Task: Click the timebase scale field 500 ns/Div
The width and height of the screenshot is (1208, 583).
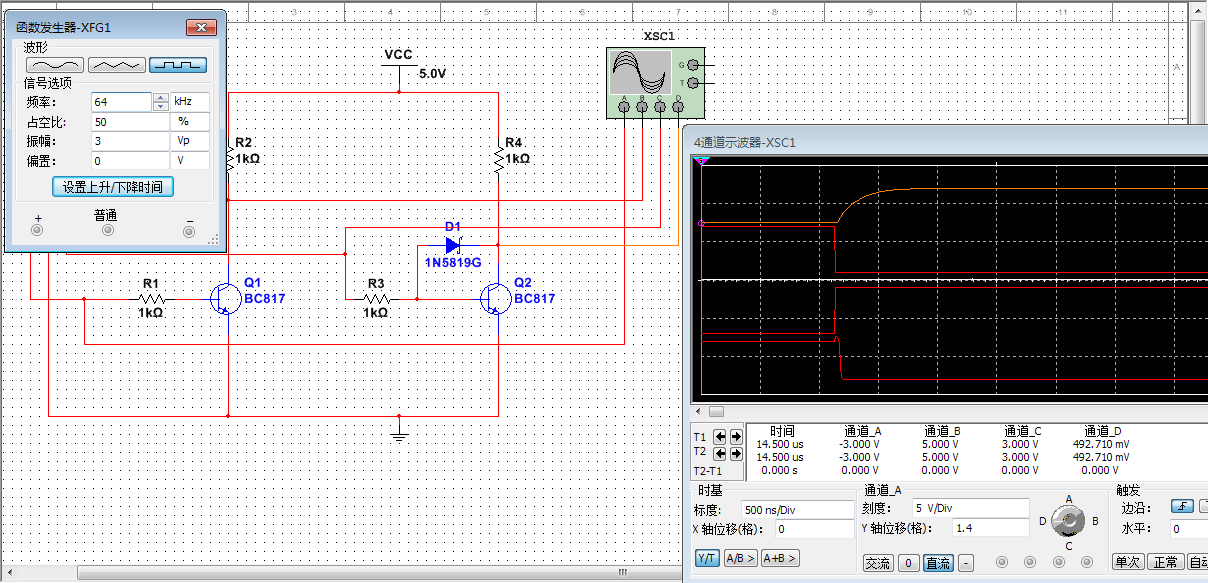Action: pos(798,510)
